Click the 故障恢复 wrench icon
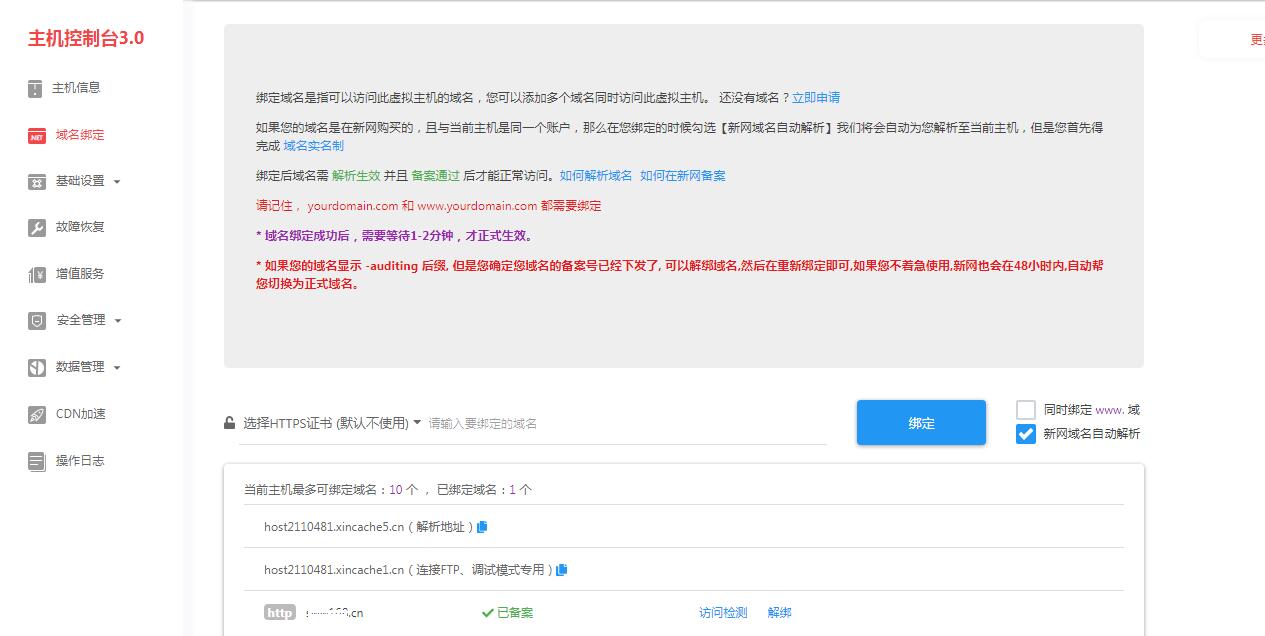Viewport: 1265px width, 636px height. click(36, 228)
